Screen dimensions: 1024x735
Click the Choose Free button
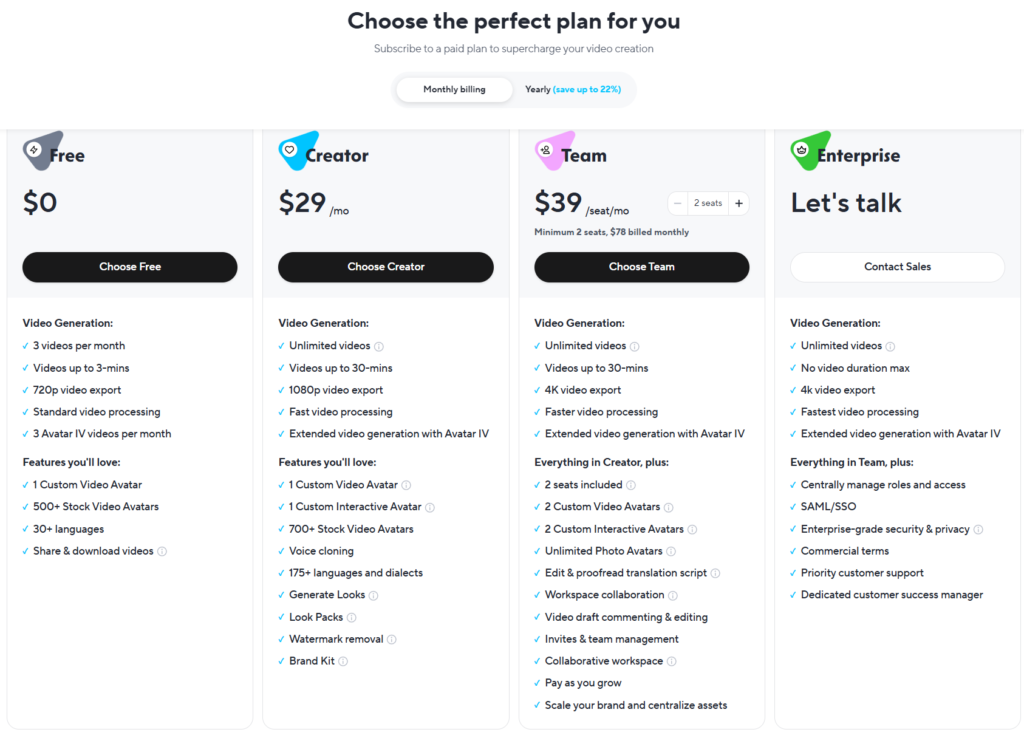(x=130, y=267)
